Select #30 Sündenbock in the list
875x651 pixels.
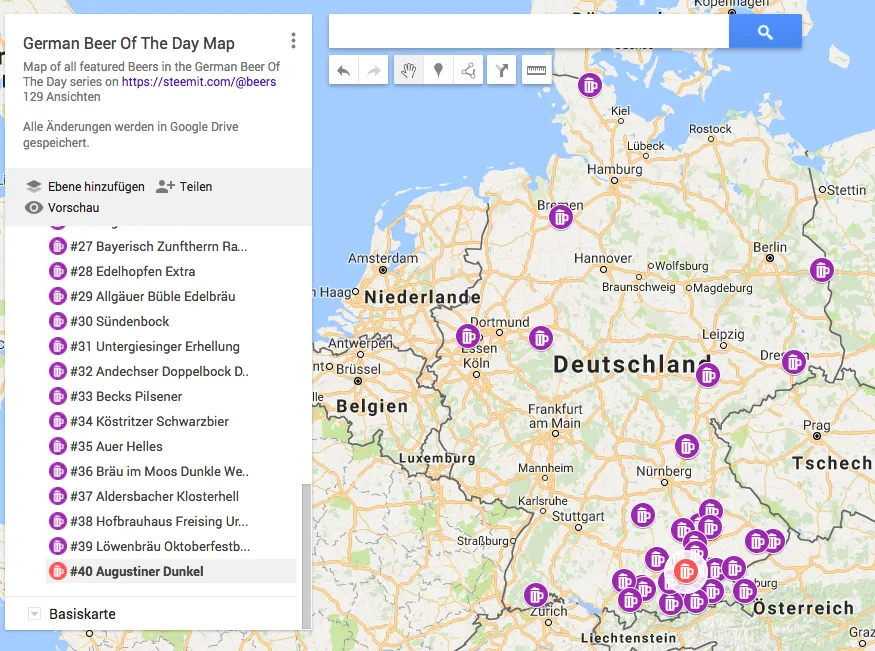pyautogui.click(x=171, y=321)
